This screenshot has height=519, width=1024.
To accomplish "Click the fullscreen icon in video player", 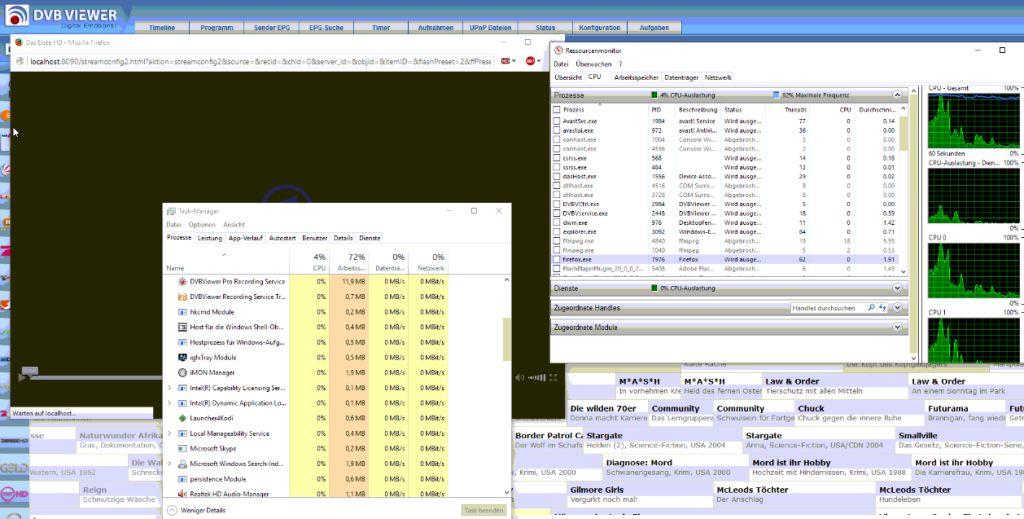I will coord(552,377).
